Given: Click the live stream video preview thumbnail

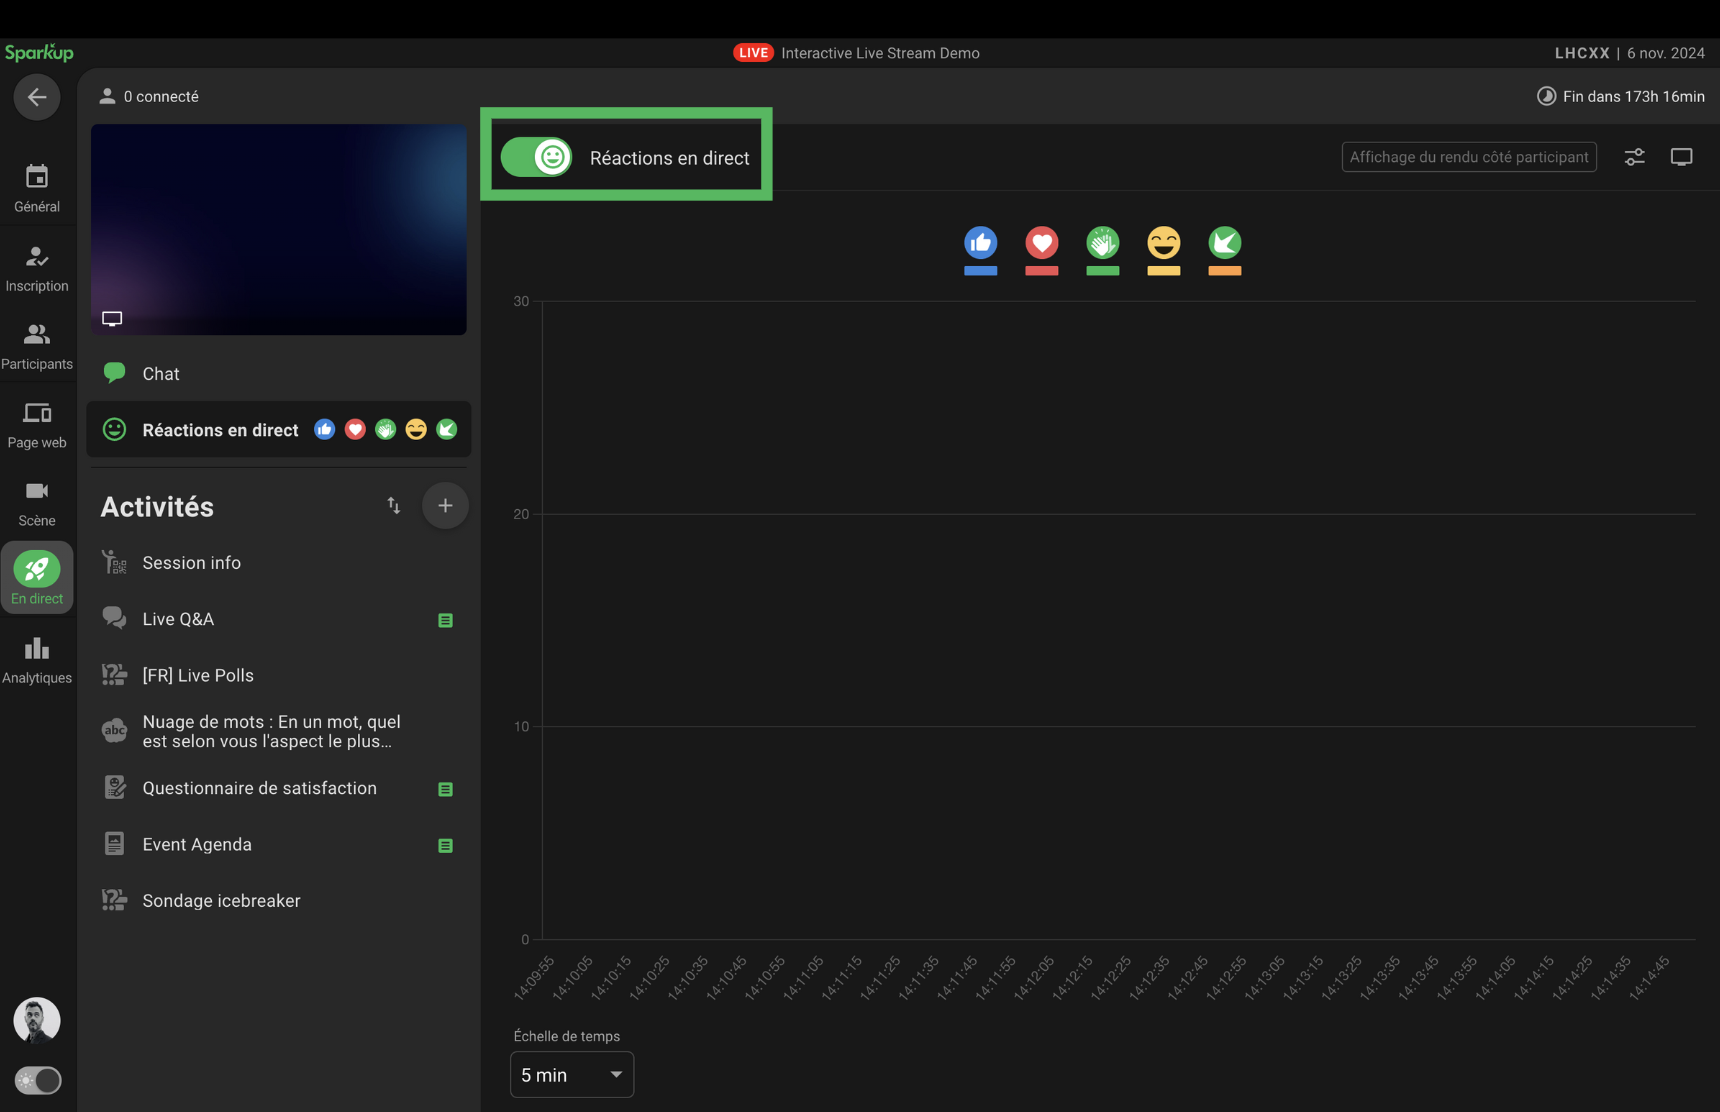Looking at the screenshot, I should [278, 229].
